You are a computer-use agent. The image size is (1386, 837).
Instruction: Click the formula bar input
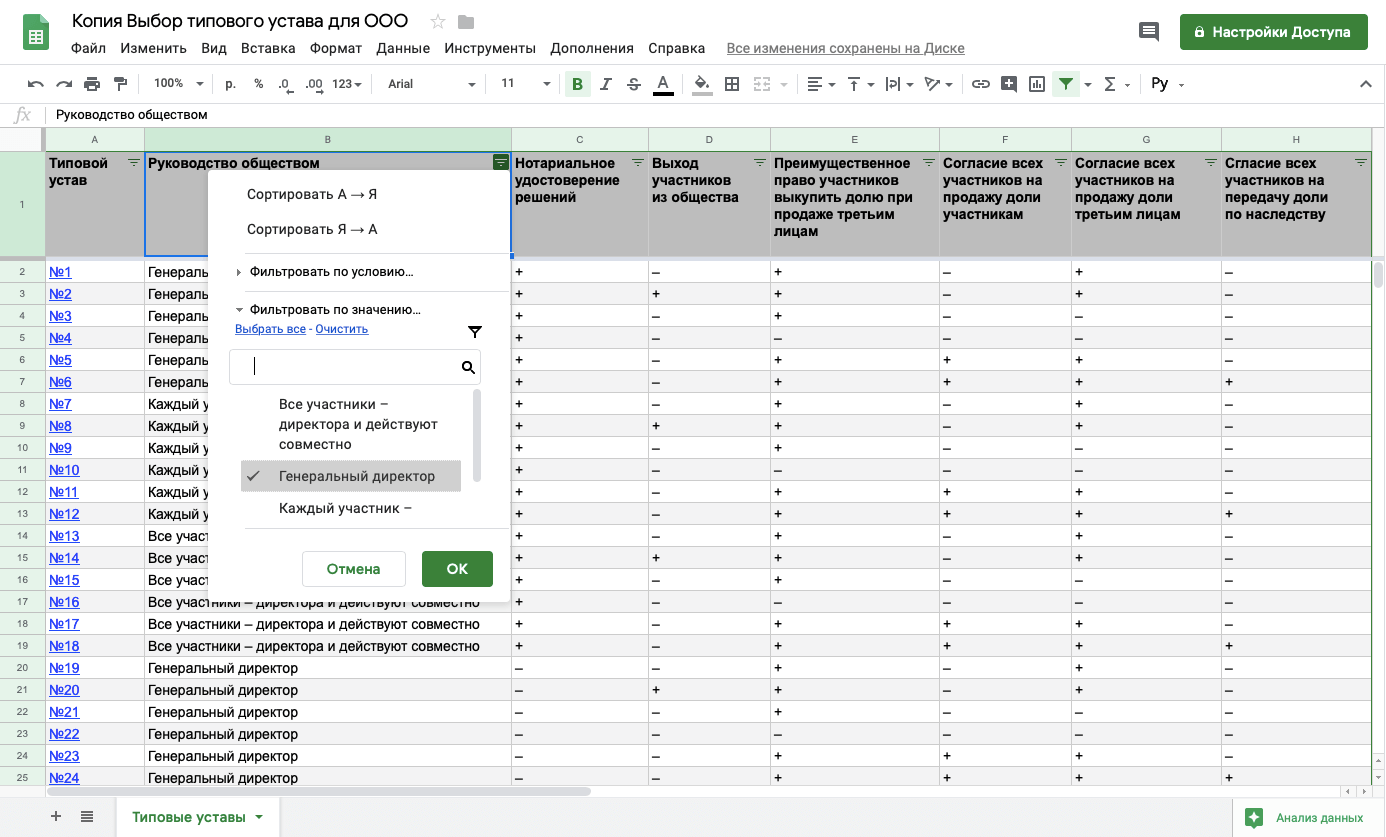point(715,115)
